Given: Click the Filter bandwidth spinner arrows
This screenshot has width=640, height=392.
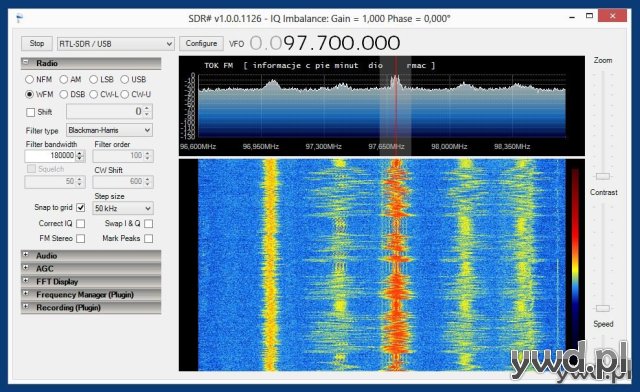Looking at the screenshot, I should tap(80, 156).
